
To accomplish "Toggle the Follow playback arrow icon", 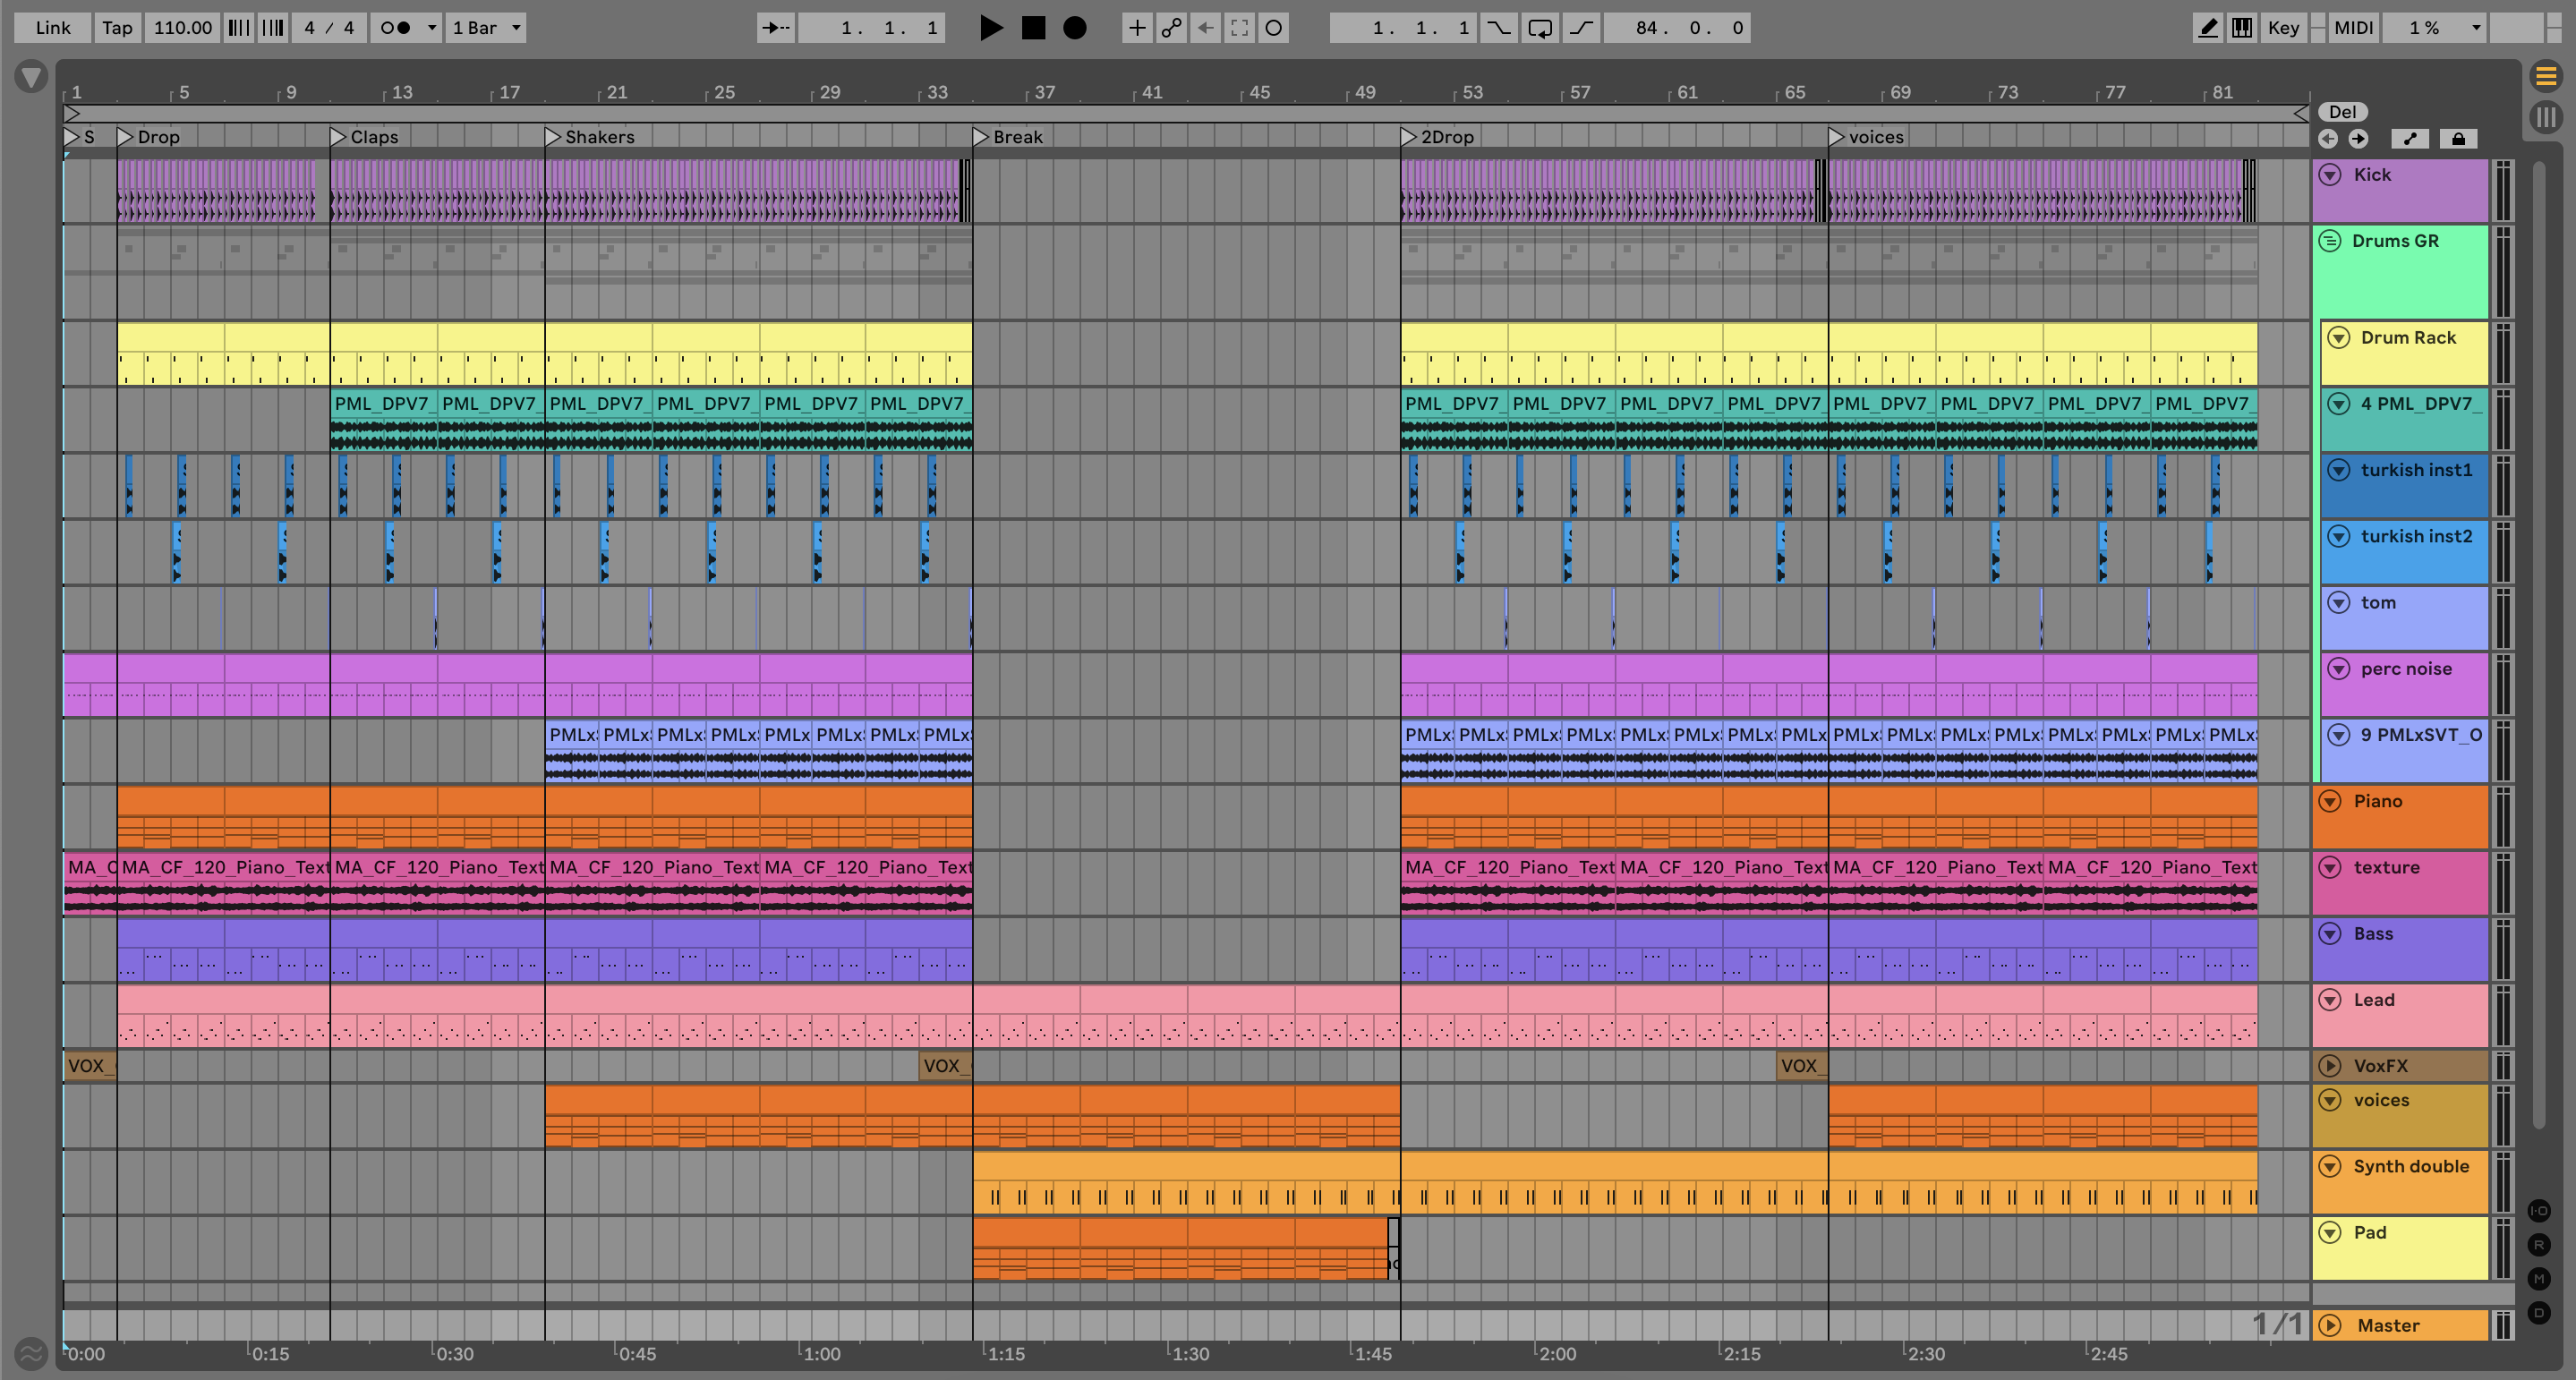I will tap(775, 28).
